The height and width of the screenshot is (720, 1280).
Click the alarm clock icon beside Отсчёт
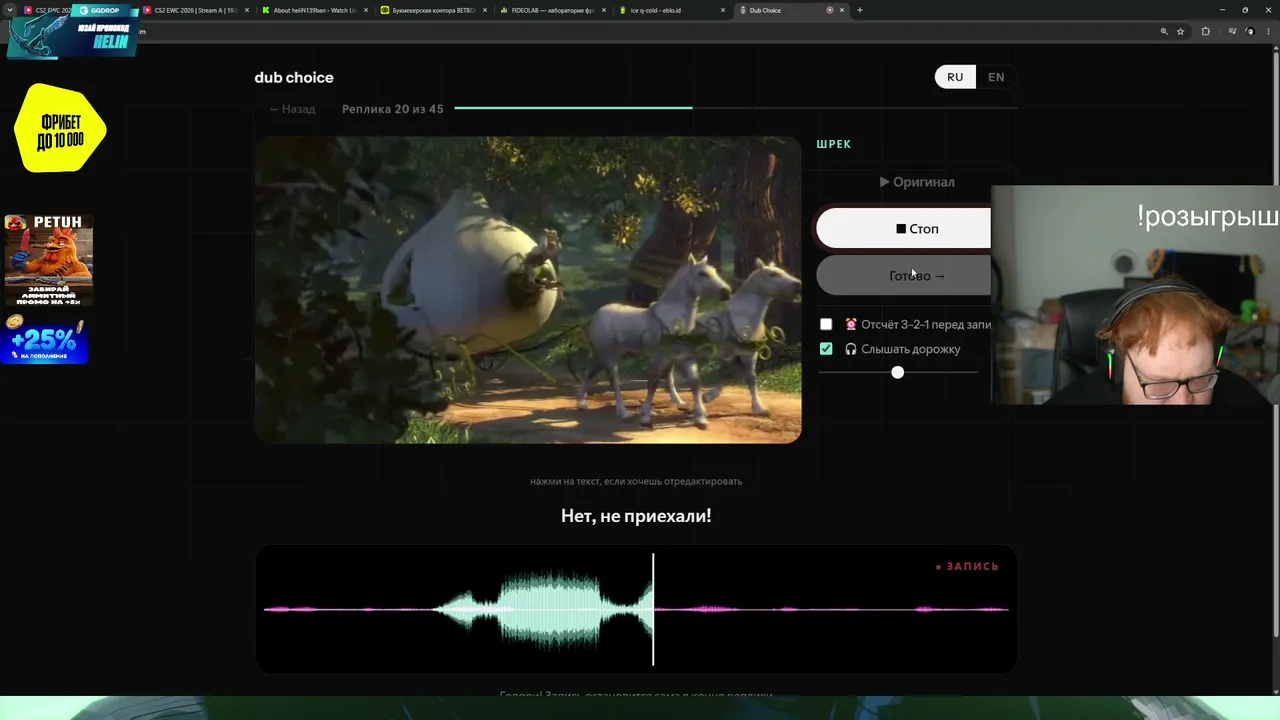[x=851, y=324]
